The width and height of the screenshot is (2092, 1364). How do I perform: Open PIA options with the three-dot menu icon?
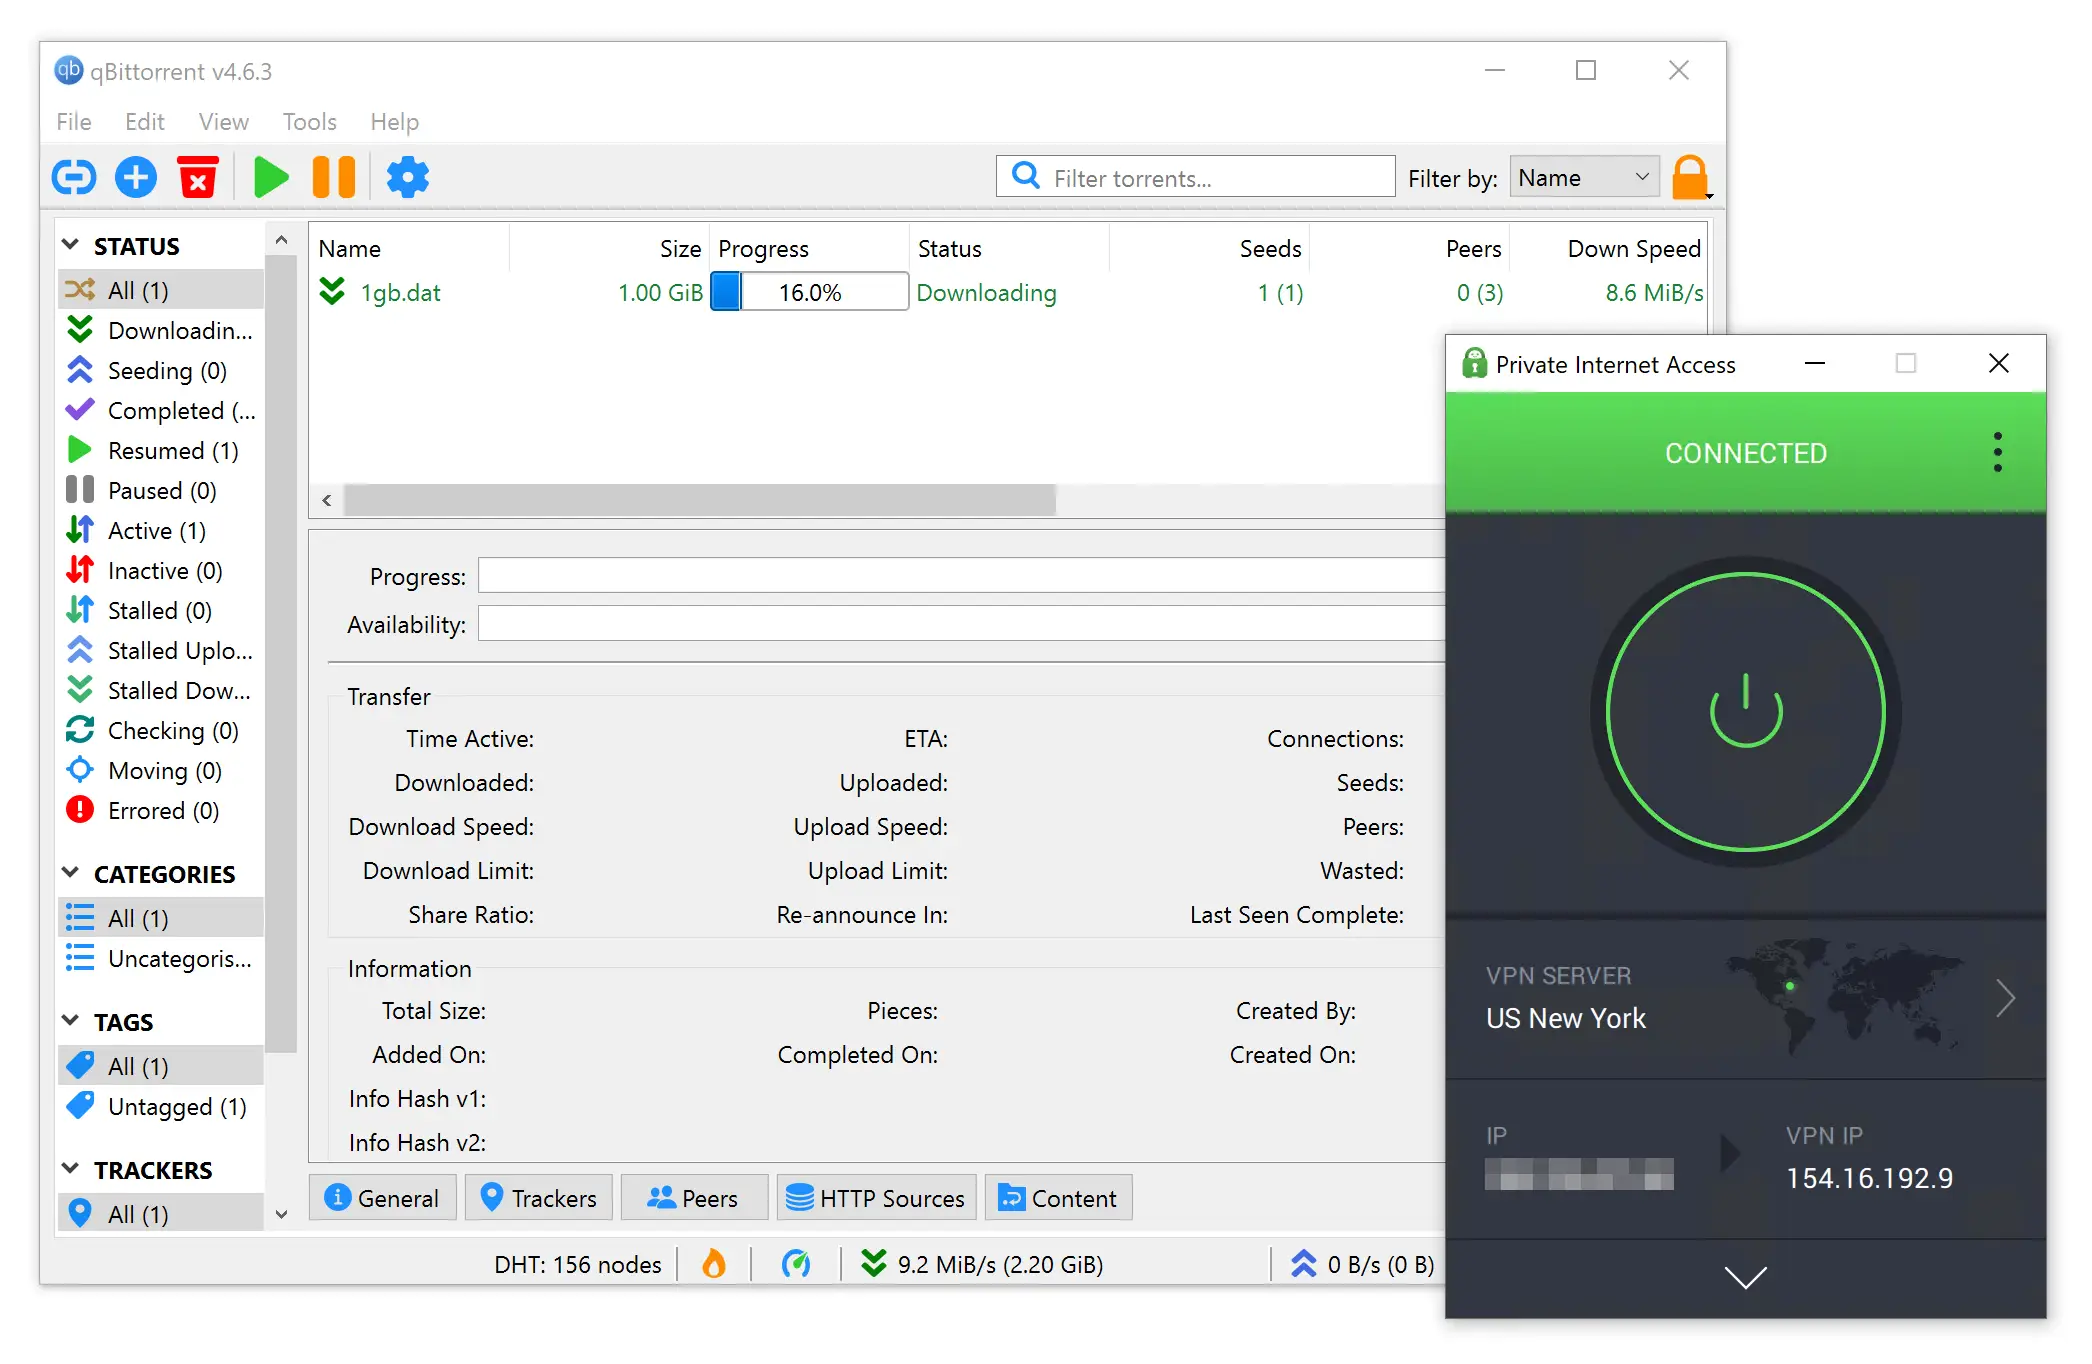[1997, 452]
